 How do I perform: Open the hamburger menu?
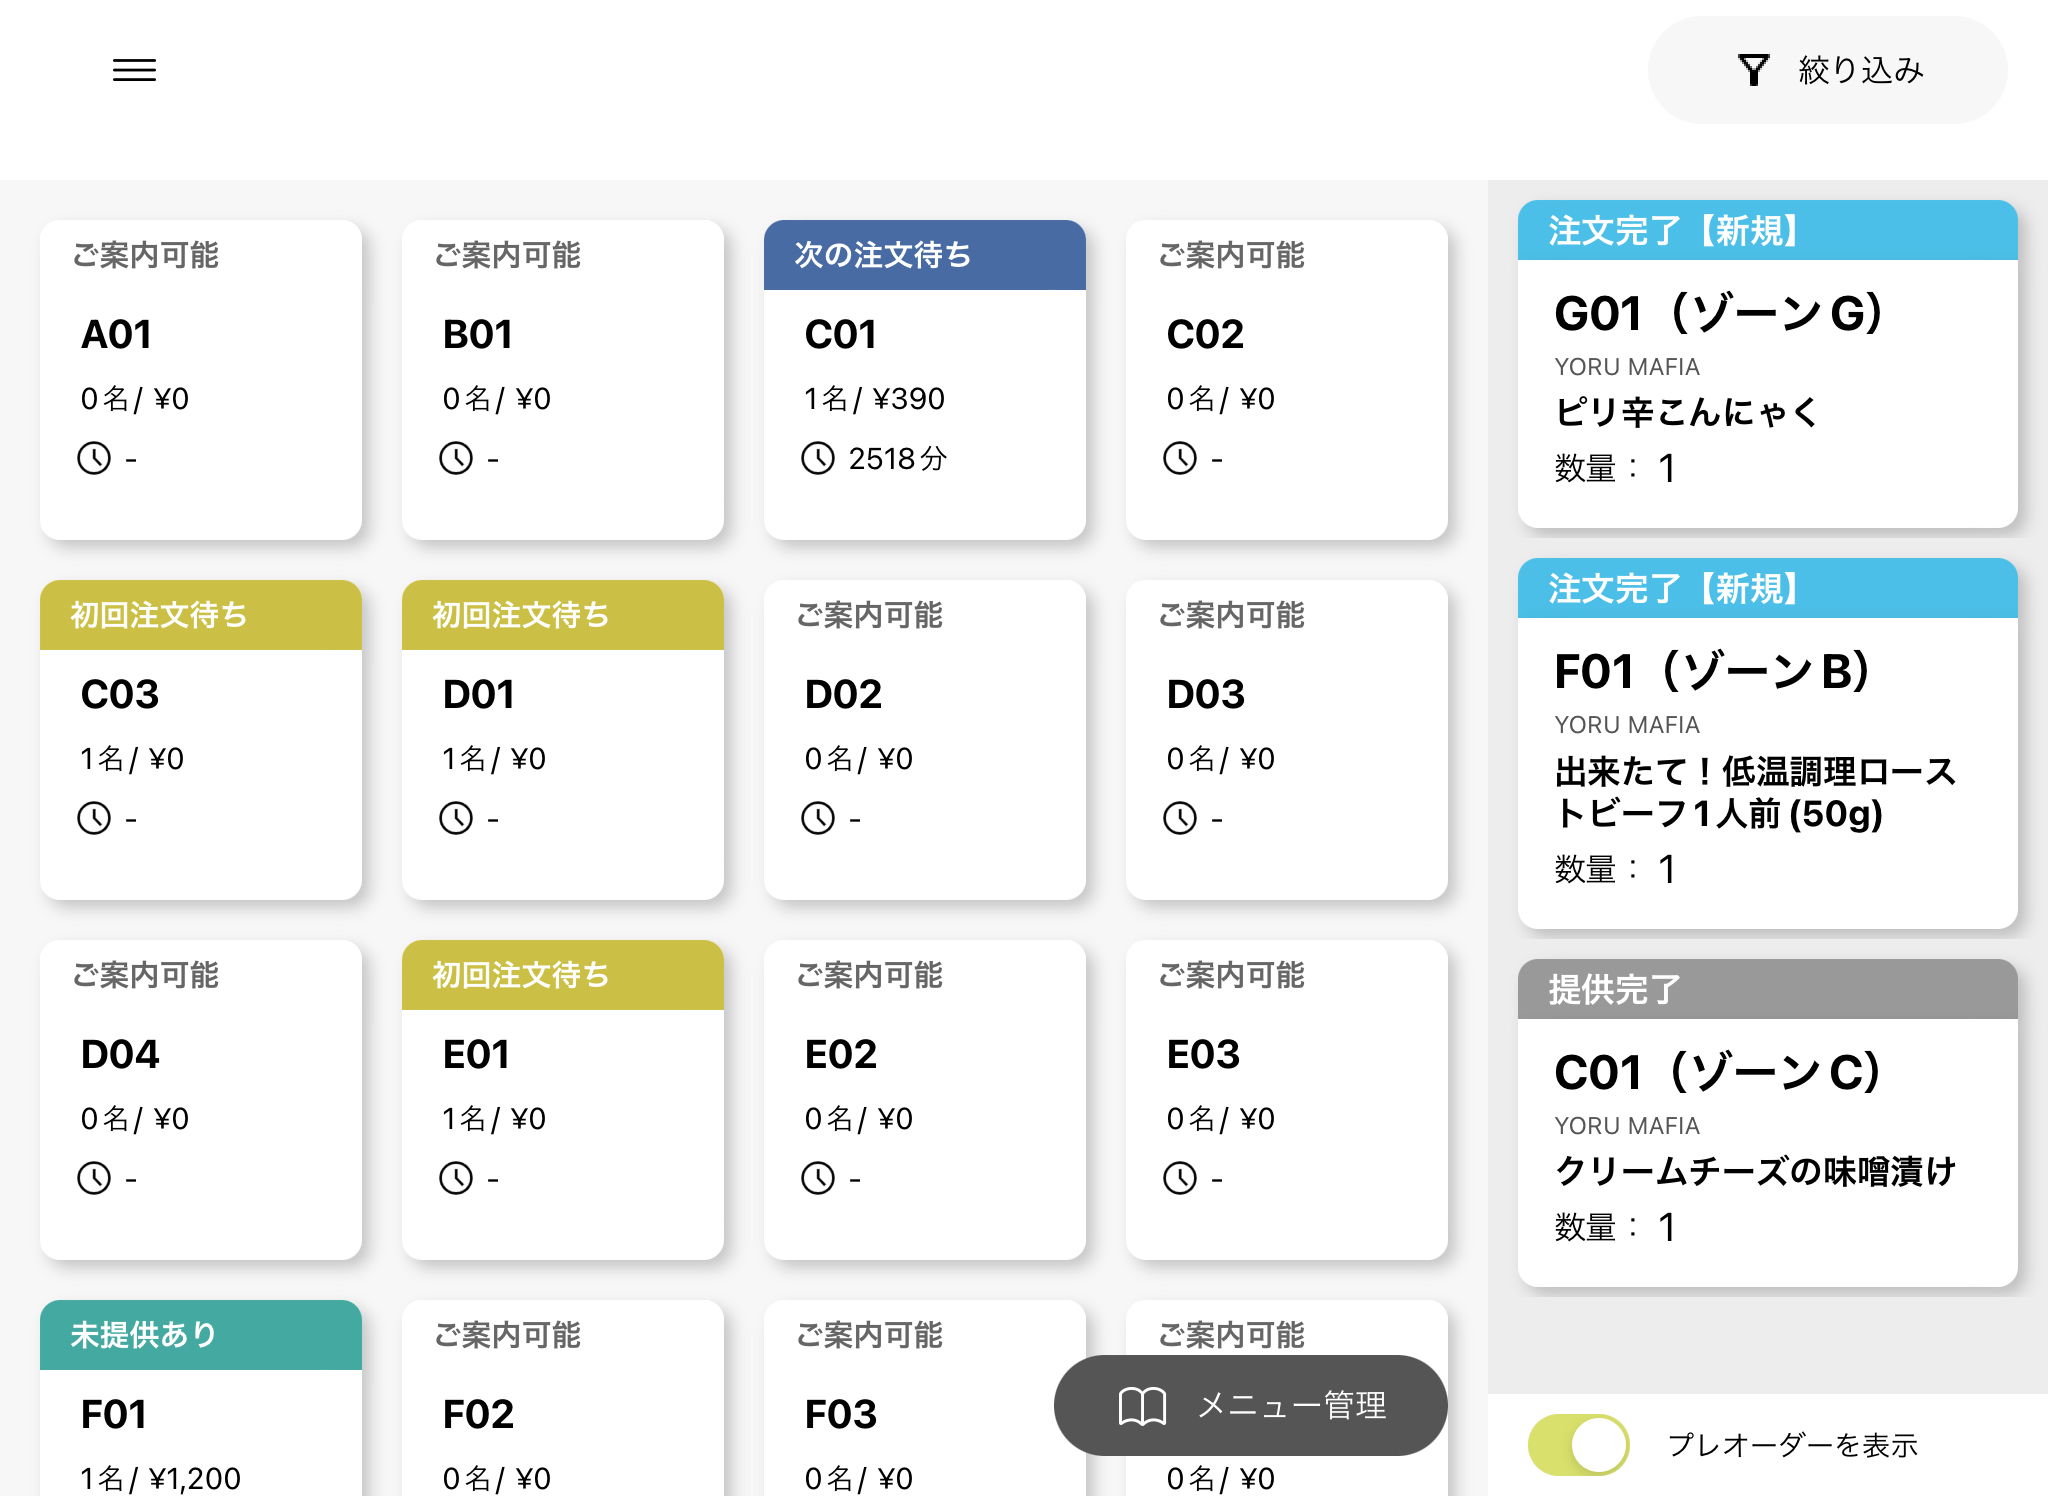click(x=134, y=70)
